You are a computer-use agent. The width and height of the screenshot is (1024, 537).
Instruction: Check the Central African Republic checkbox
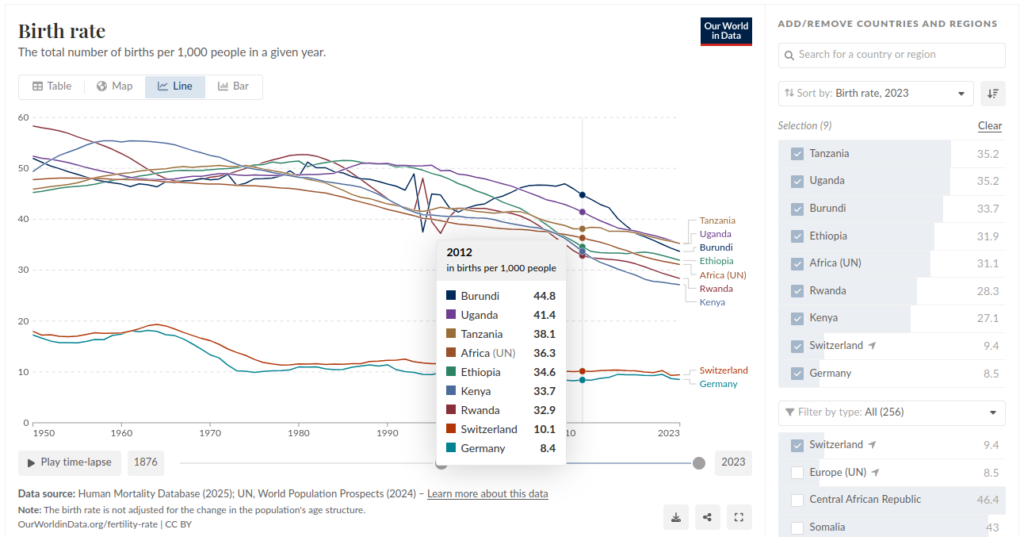(x=797, y=500)
